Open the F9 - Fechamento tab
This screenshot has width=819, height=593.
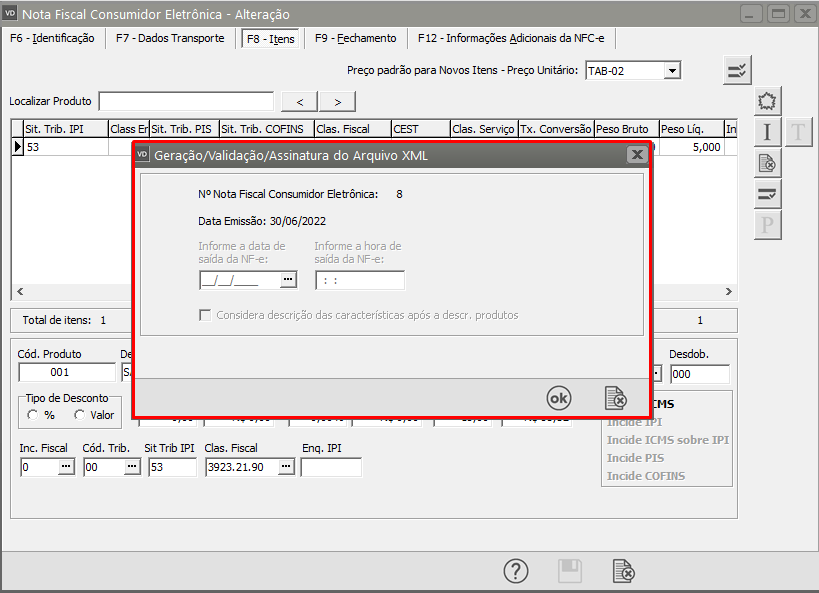point(356,38)
